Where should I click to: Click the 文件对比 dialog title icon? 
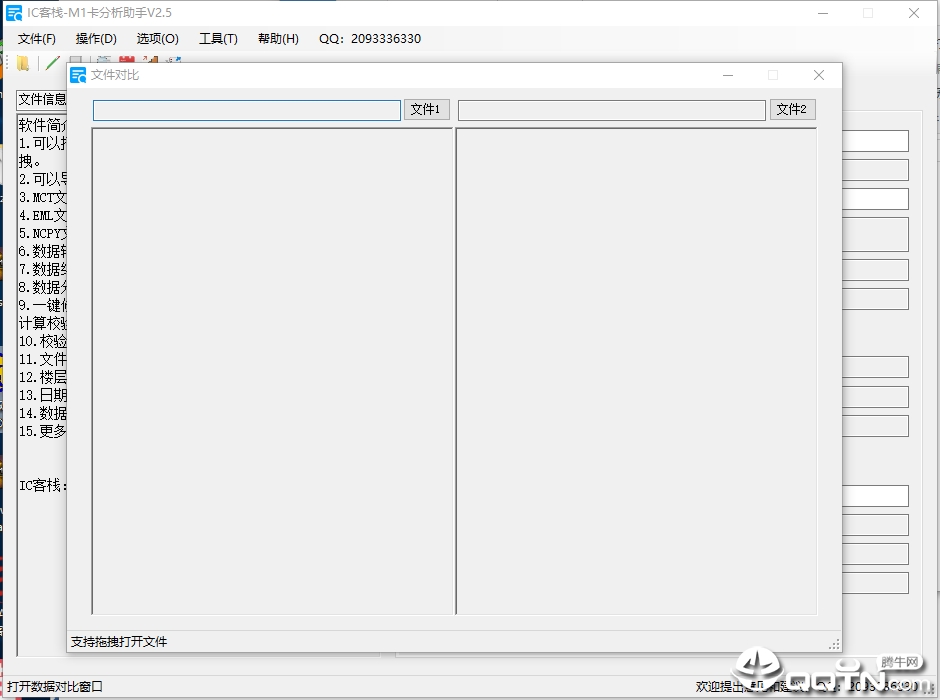(79, 75)
